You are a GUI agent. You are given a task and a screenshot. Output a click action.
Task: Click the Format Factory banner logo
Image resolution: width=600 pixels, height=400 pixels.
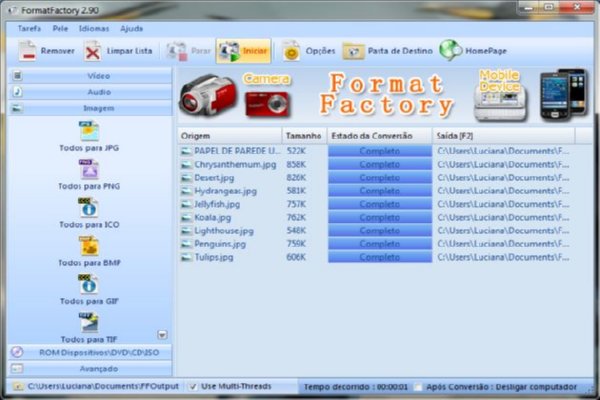click(x=386, y=95)
